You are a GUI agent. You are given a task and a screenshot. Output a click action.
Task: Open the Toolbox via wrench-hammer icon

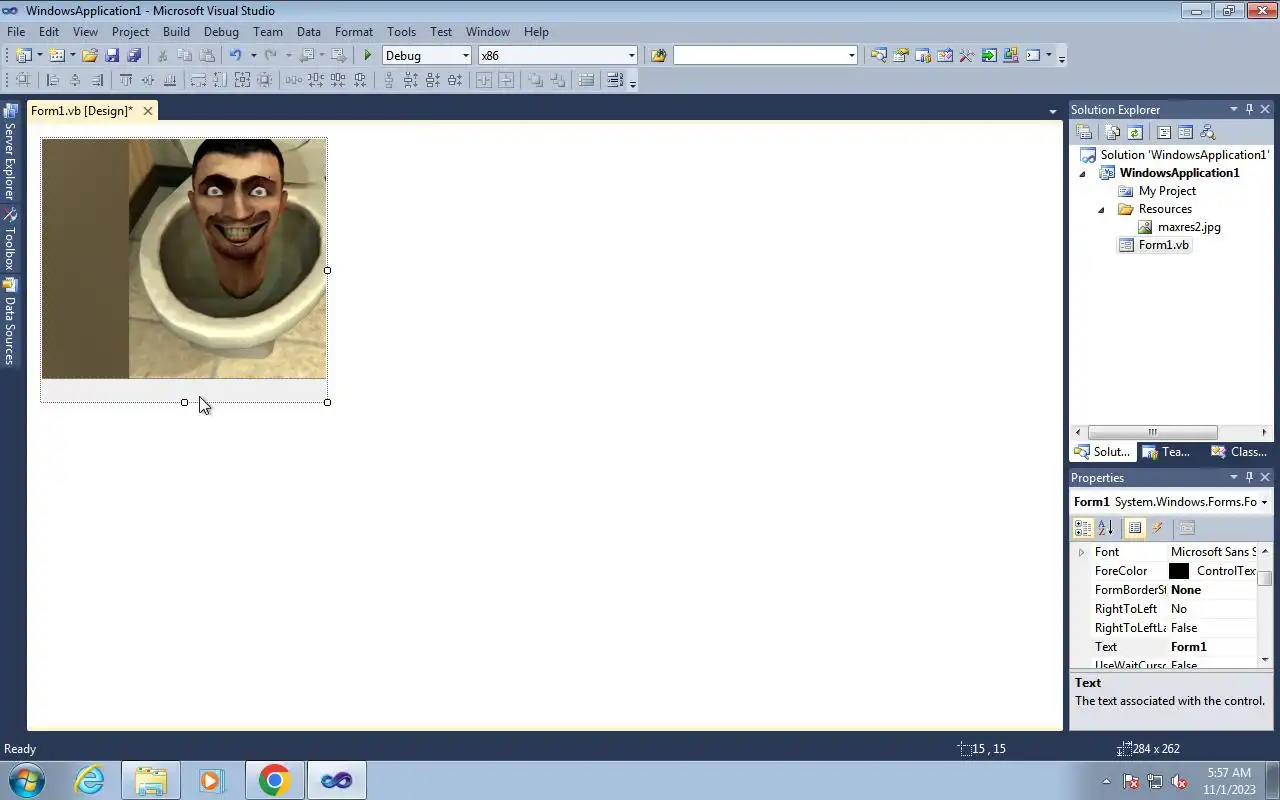[967, 55]
